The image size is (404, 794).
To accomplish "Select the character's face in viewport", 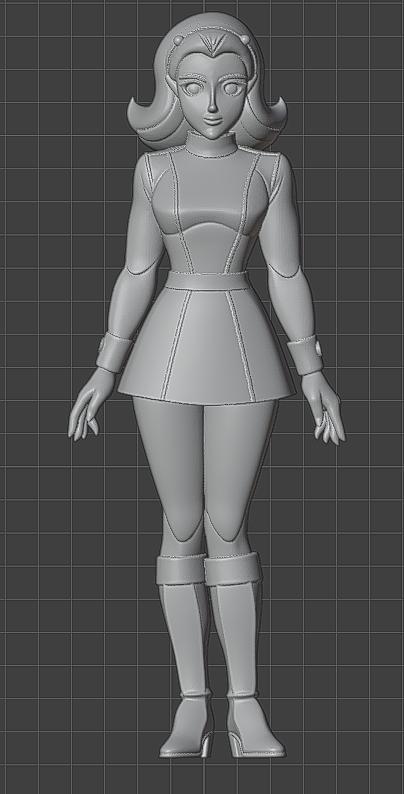I will point(211,98).
